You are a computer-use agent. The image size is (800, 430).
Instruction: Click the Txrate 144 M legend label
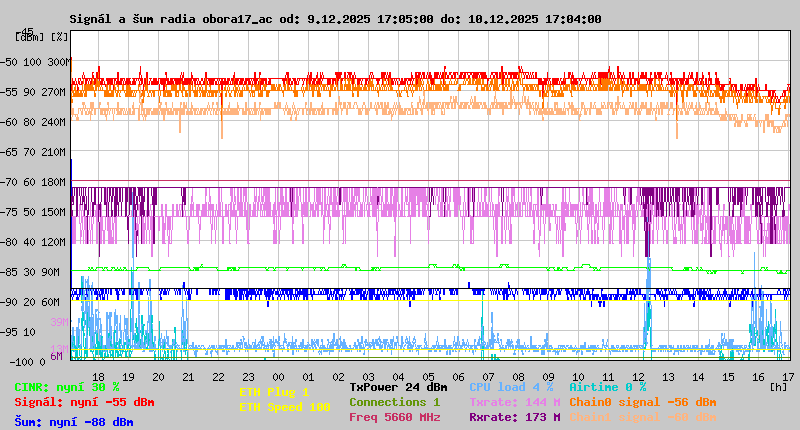point(514,402)
